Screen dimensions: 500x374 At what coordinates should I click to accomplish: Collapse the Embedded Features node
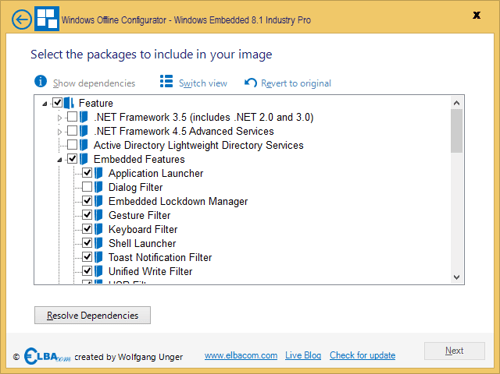[x=60, y=160]
